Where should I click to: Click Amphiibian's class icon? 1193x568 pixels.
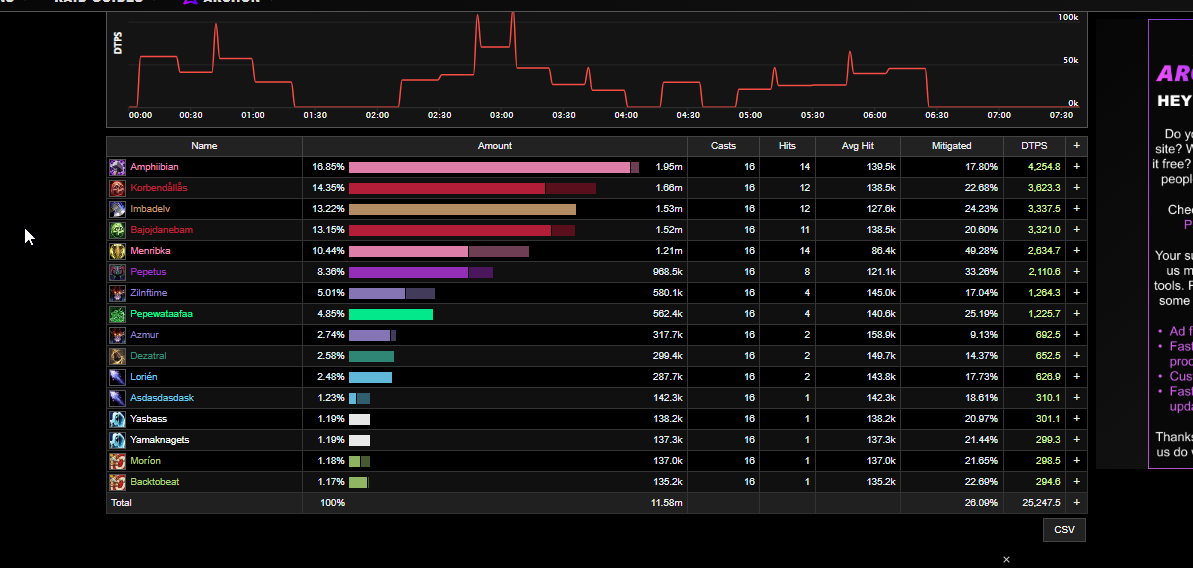[116, 167]
